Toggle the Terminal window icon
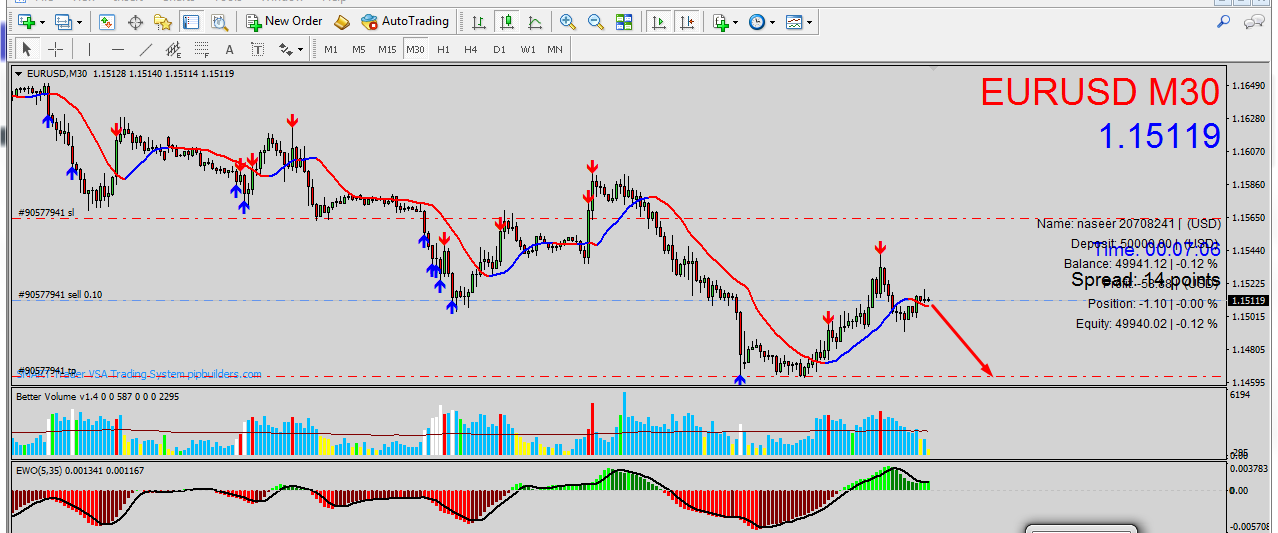1278x533 pixels. (191, 21)
